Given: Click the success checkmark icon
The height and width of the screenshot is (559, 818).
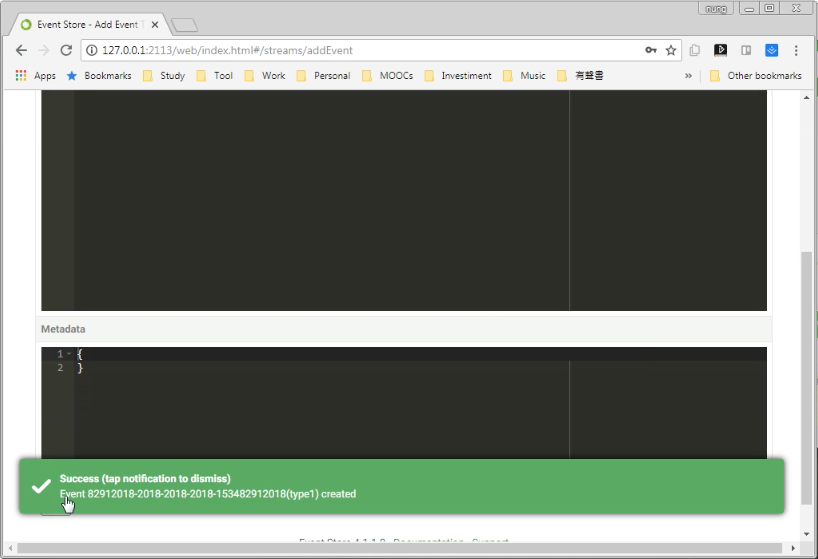Looking at the screenshot, I should click(x=41, y=486).
